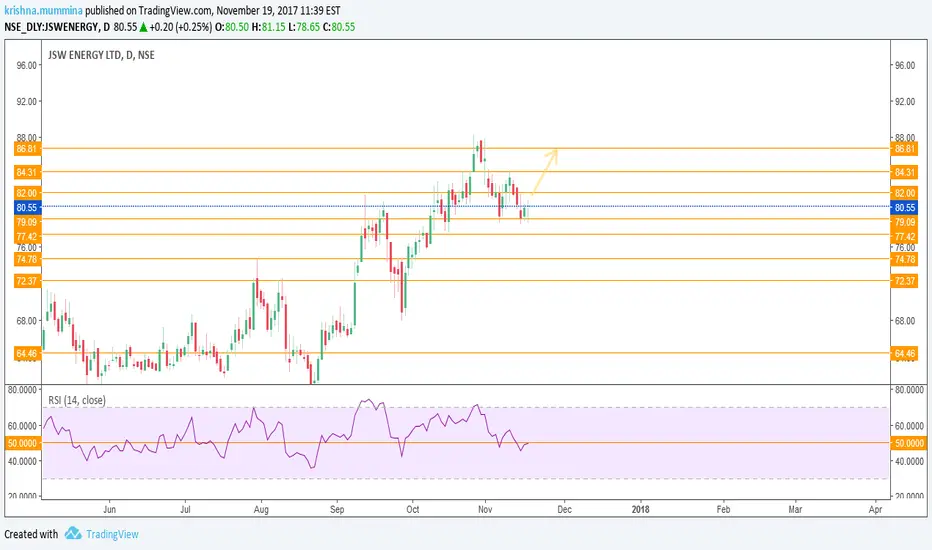Viewport: 932px width, 550px height.
Task: Select the RSI (14, close) indicator label
Action: 77,400
